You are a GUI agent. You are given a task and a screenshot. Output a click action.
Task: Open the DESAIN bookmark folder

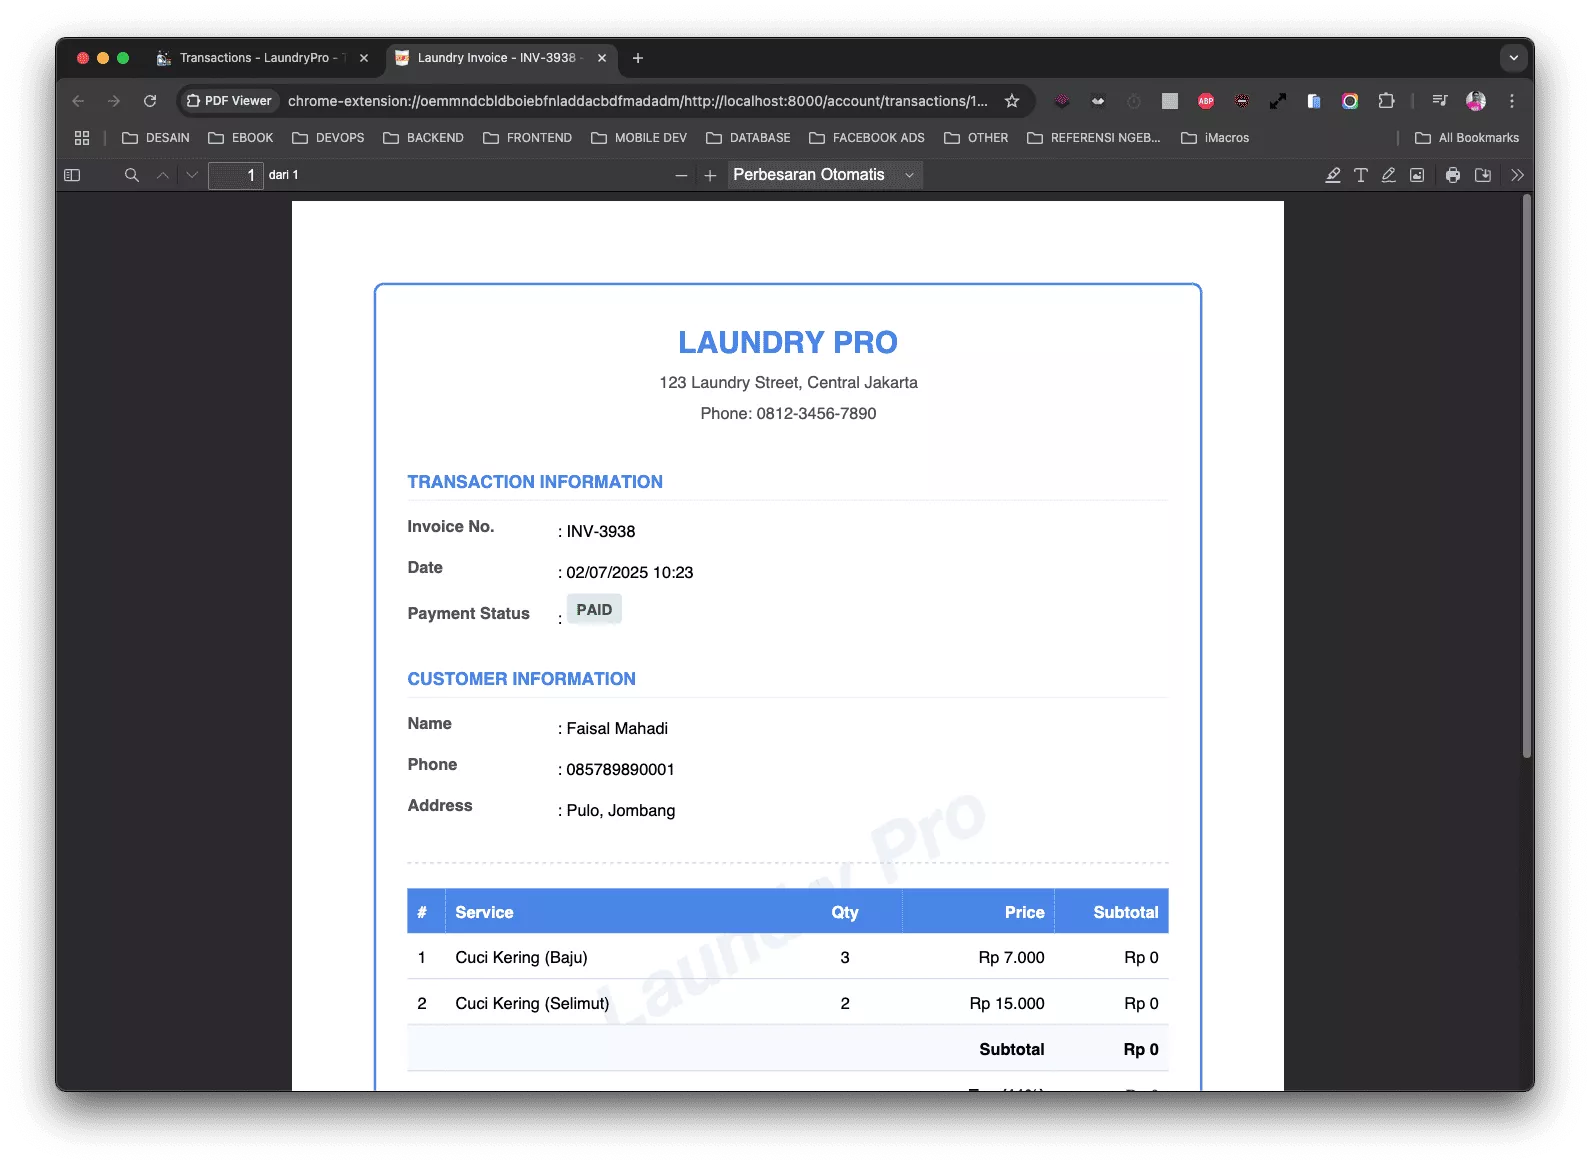(156, 138)
